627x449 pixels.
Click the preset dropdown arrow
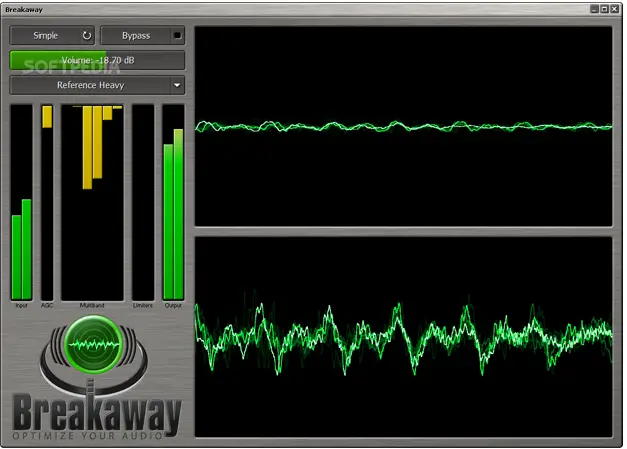click(x=177, y=85)
